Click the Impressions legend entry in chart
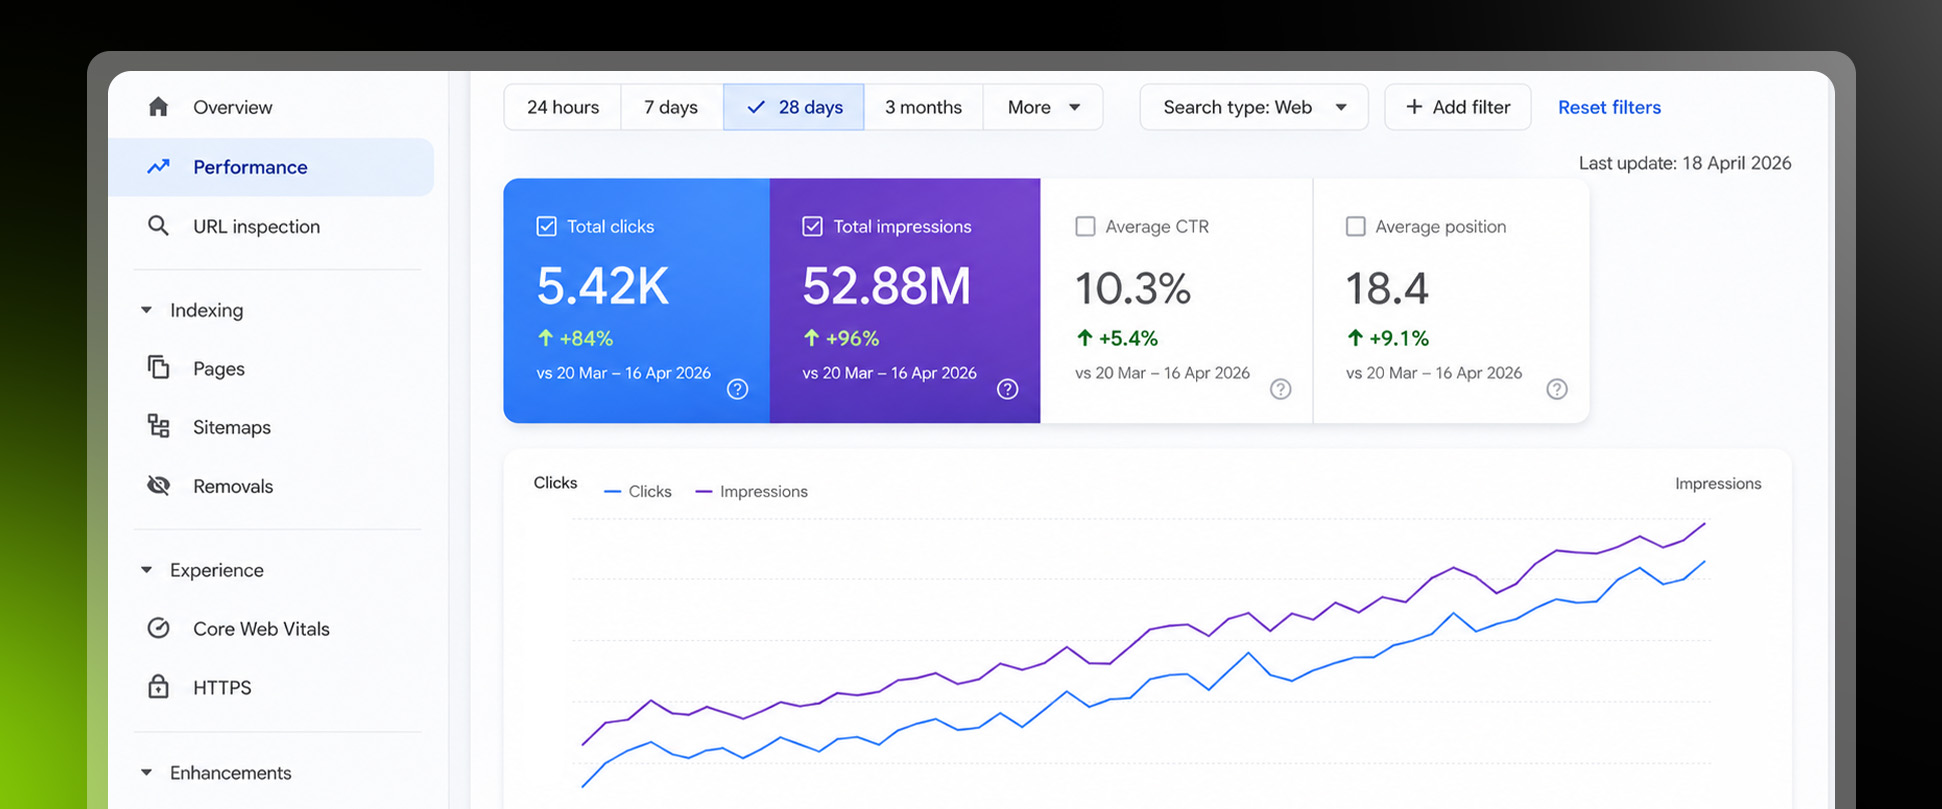Image resolution: width=1942 pixels, height=809 pixels. click(x=751, y=491)
